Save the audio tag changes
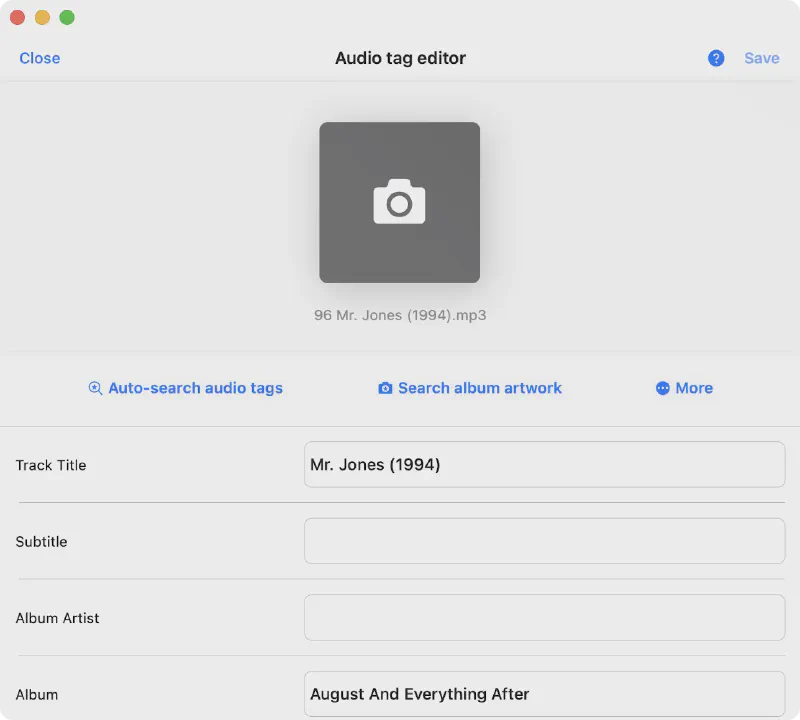This screenshot has width=800, height=720. tap(761, 58)
